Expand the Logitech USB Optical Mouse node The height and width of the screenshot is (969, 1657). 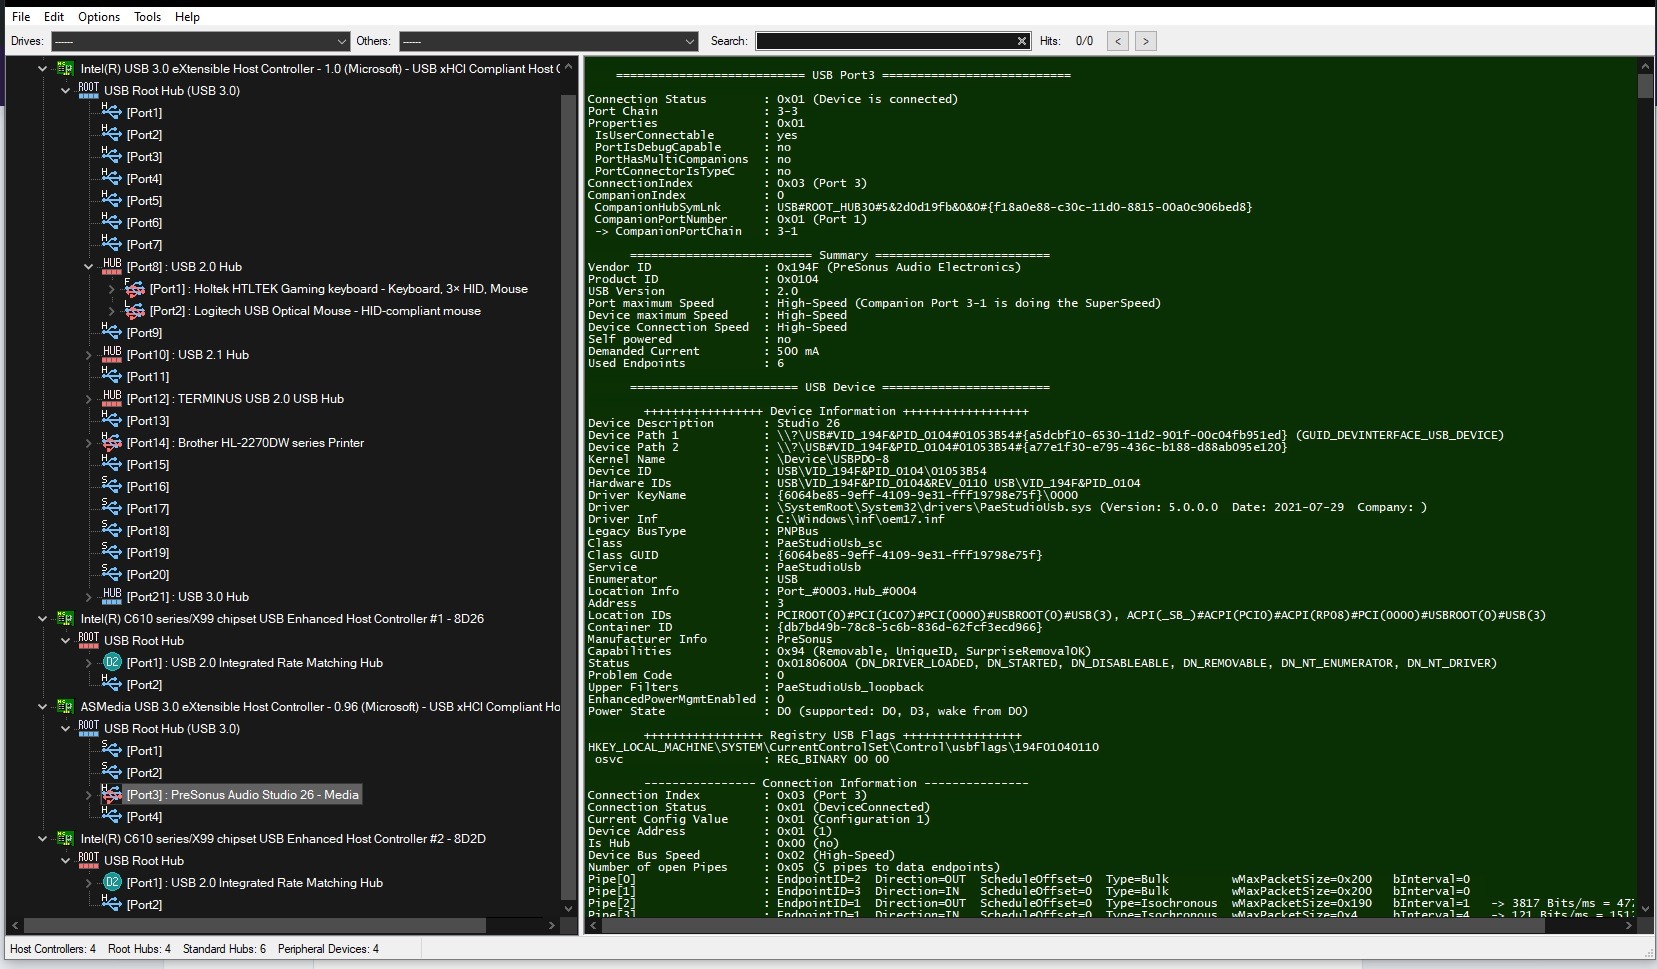tap(111, 311)
